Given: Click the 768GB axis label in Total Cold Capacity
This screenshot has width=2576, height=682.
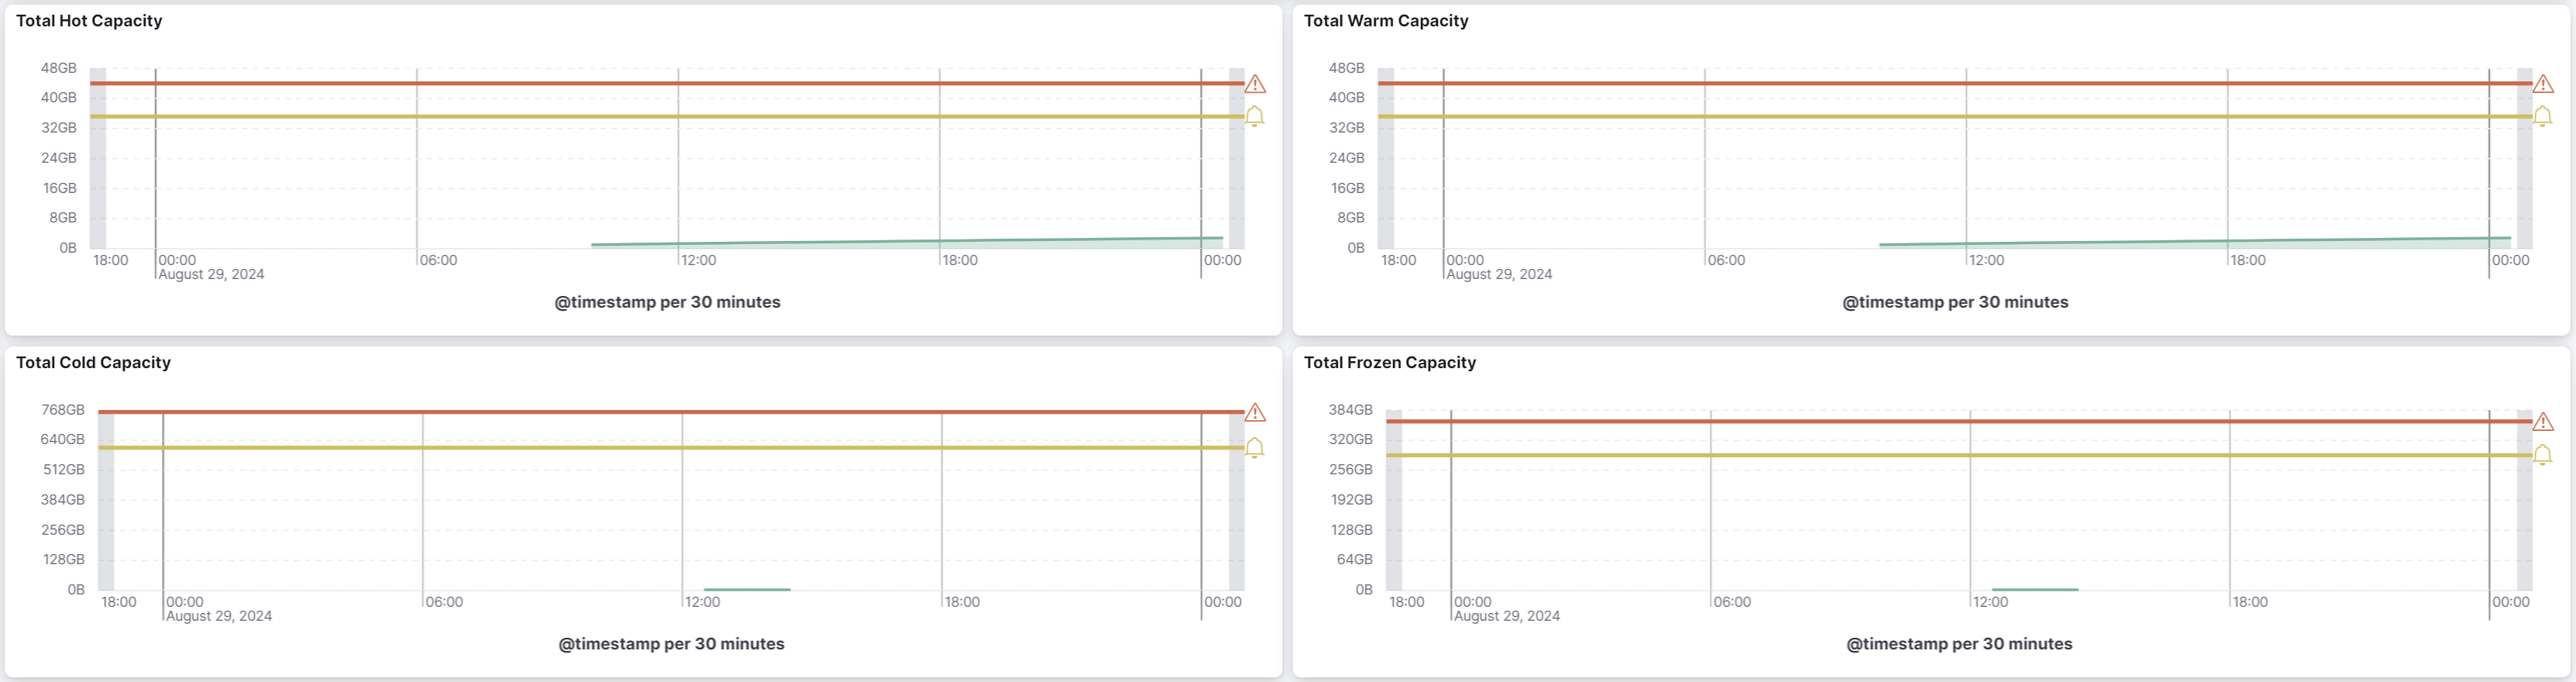Looking at the screenshot, I should [62, 410].
